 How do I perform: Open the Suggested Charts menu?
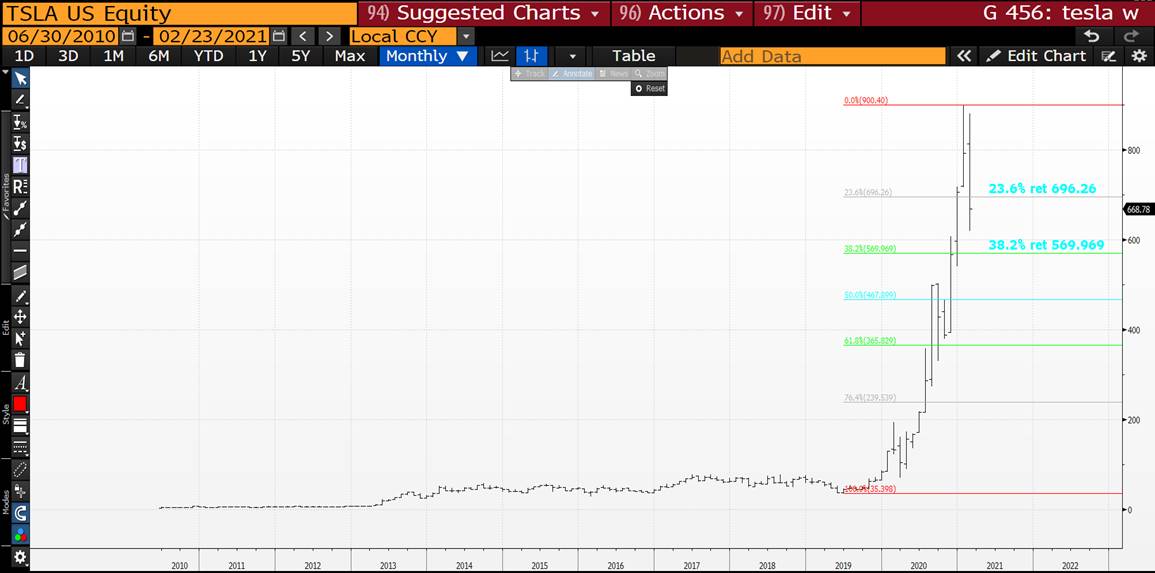[x=484, y=13]
